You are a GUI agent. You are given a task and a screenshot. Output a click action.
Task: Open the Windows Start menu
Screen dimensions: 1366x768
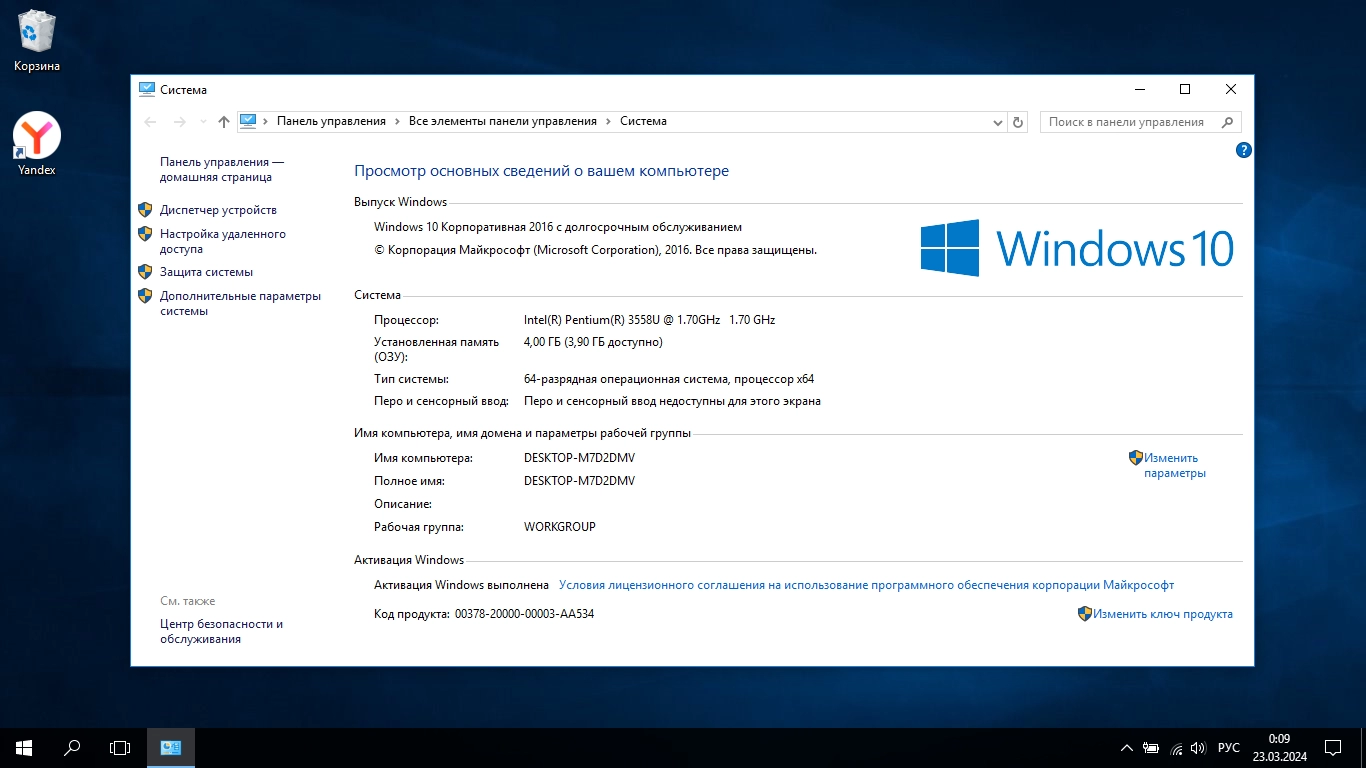pos(24,747)
